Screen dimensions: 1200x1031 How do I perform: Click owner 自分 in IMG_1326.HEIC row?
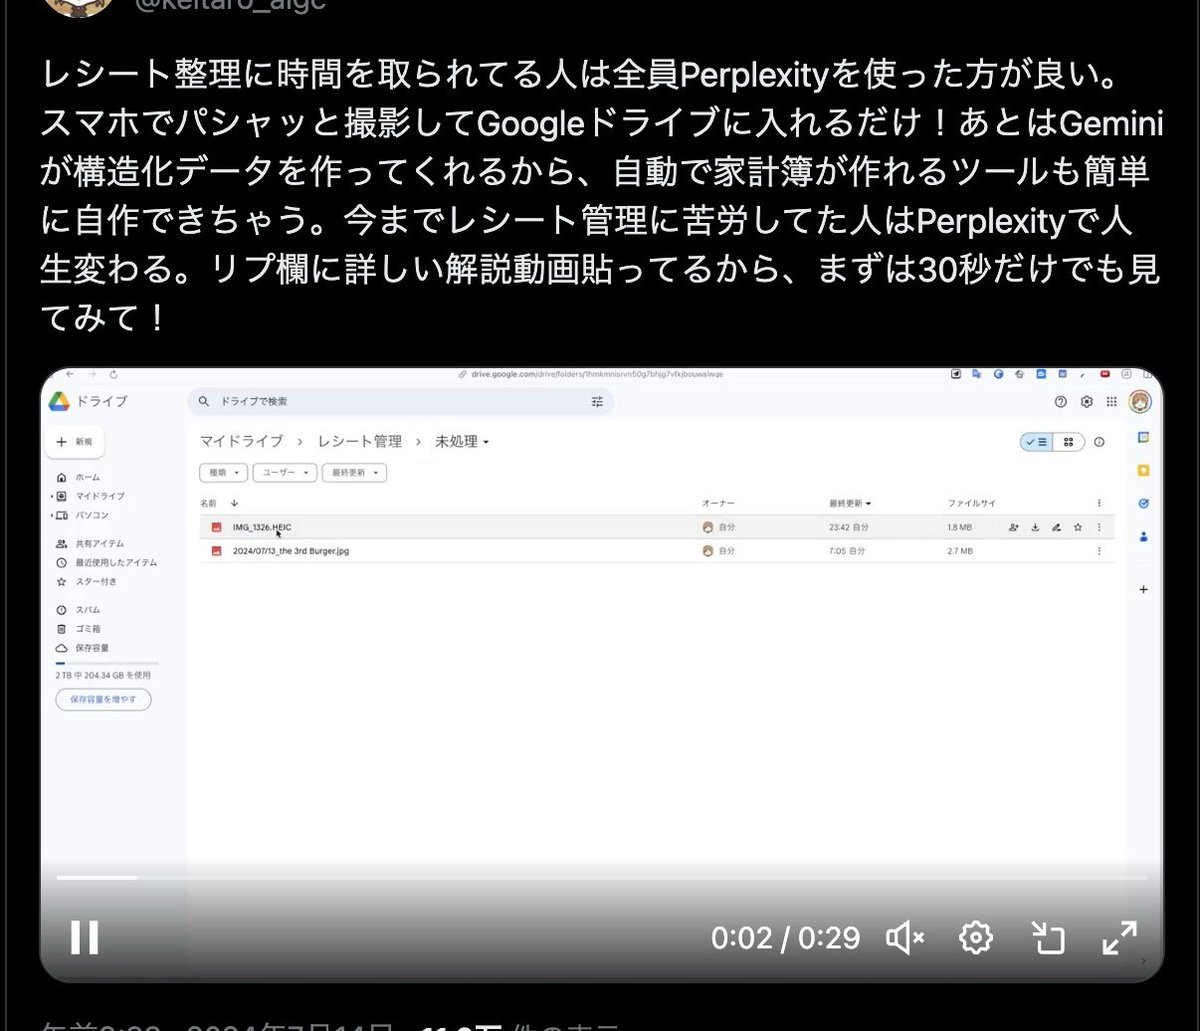(719, 527)
